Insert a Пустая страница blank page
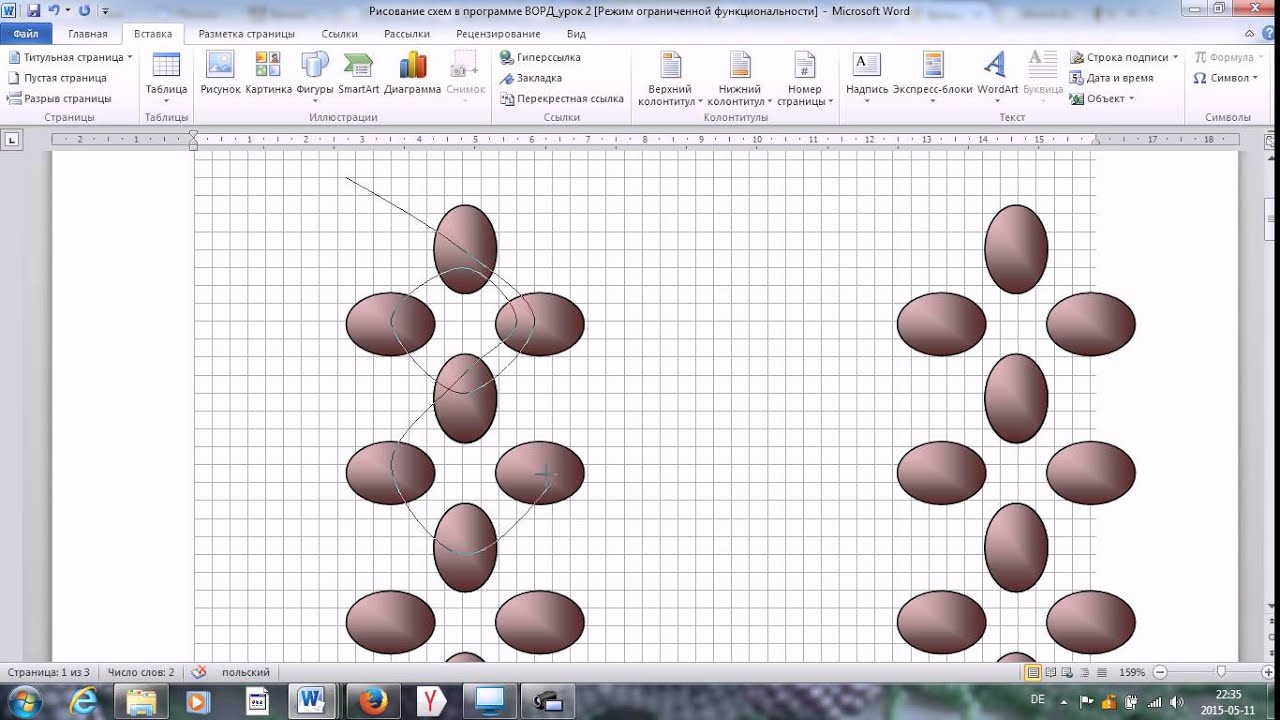Image resolution: width=1280 pixels, height=720 pixels. [58, 78]
